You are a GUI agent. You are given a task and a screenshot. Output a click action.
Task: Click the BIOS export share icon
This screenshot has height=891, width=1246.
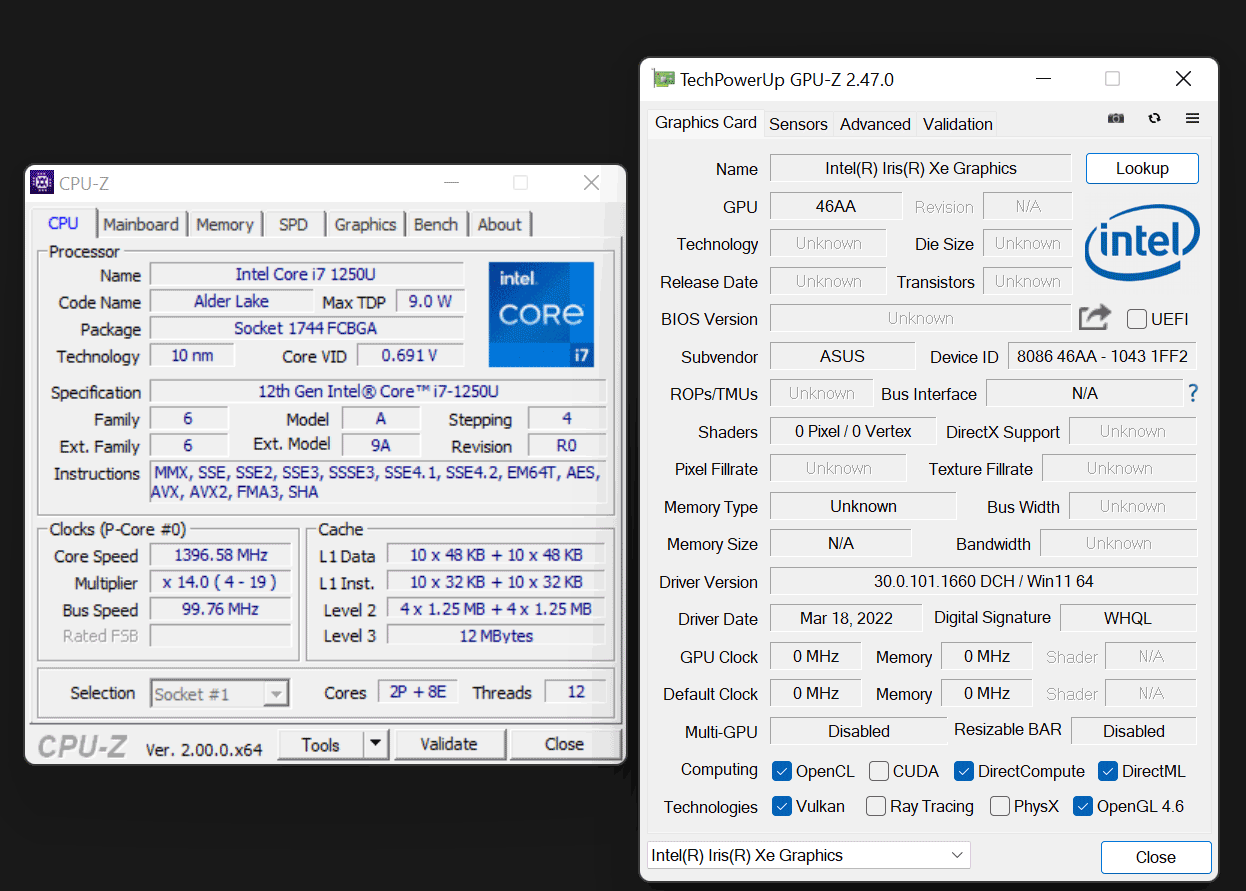1095,318
